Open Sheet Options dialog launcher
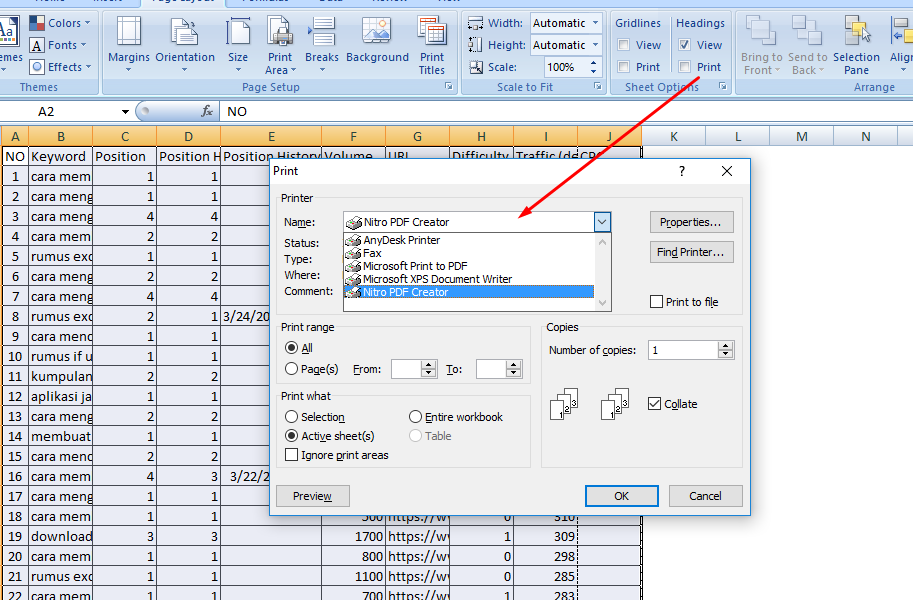The height and width of the screenshot is (600, 913). tap(723, 86)
